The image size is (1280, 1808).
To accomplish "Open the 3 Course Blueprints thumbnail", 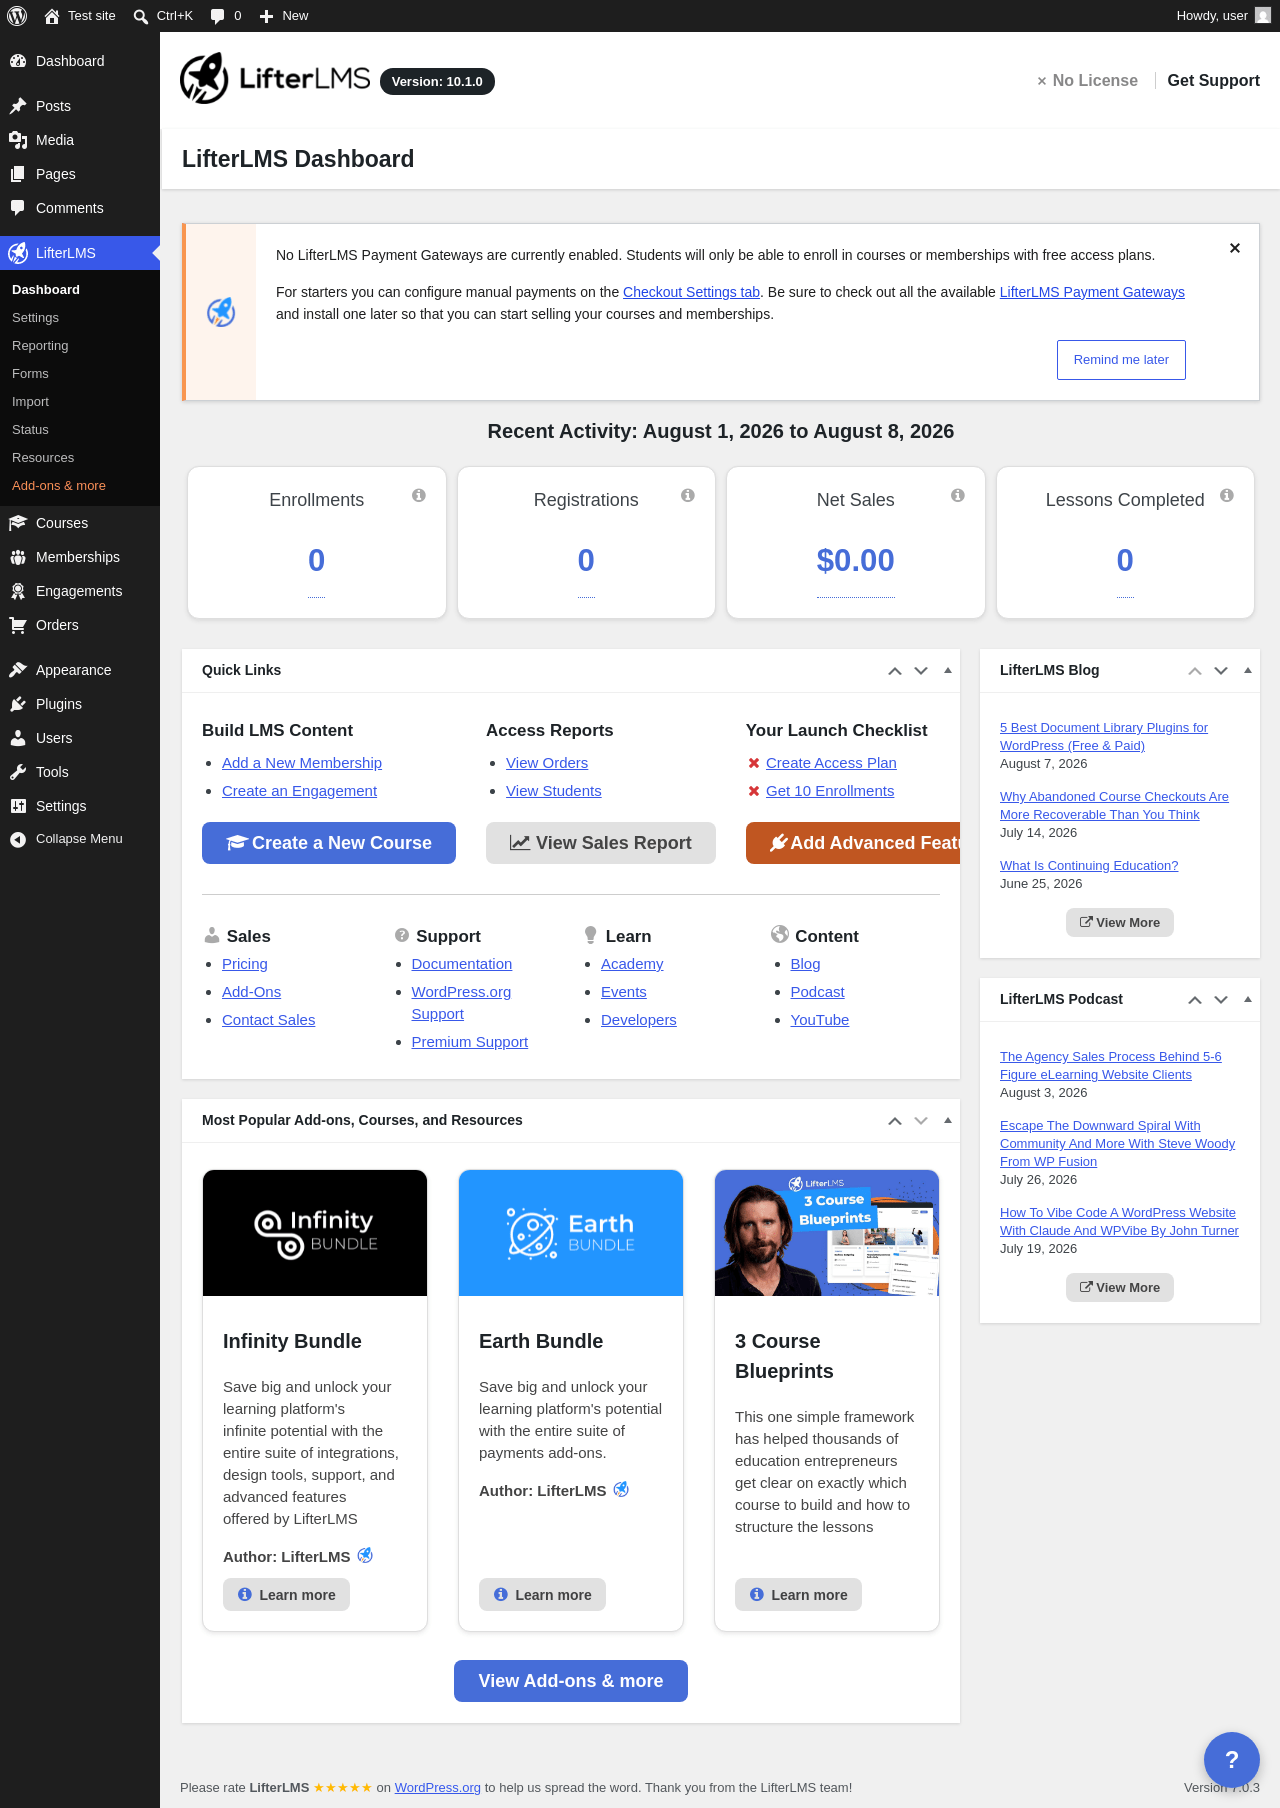I will coord(827,1233).
